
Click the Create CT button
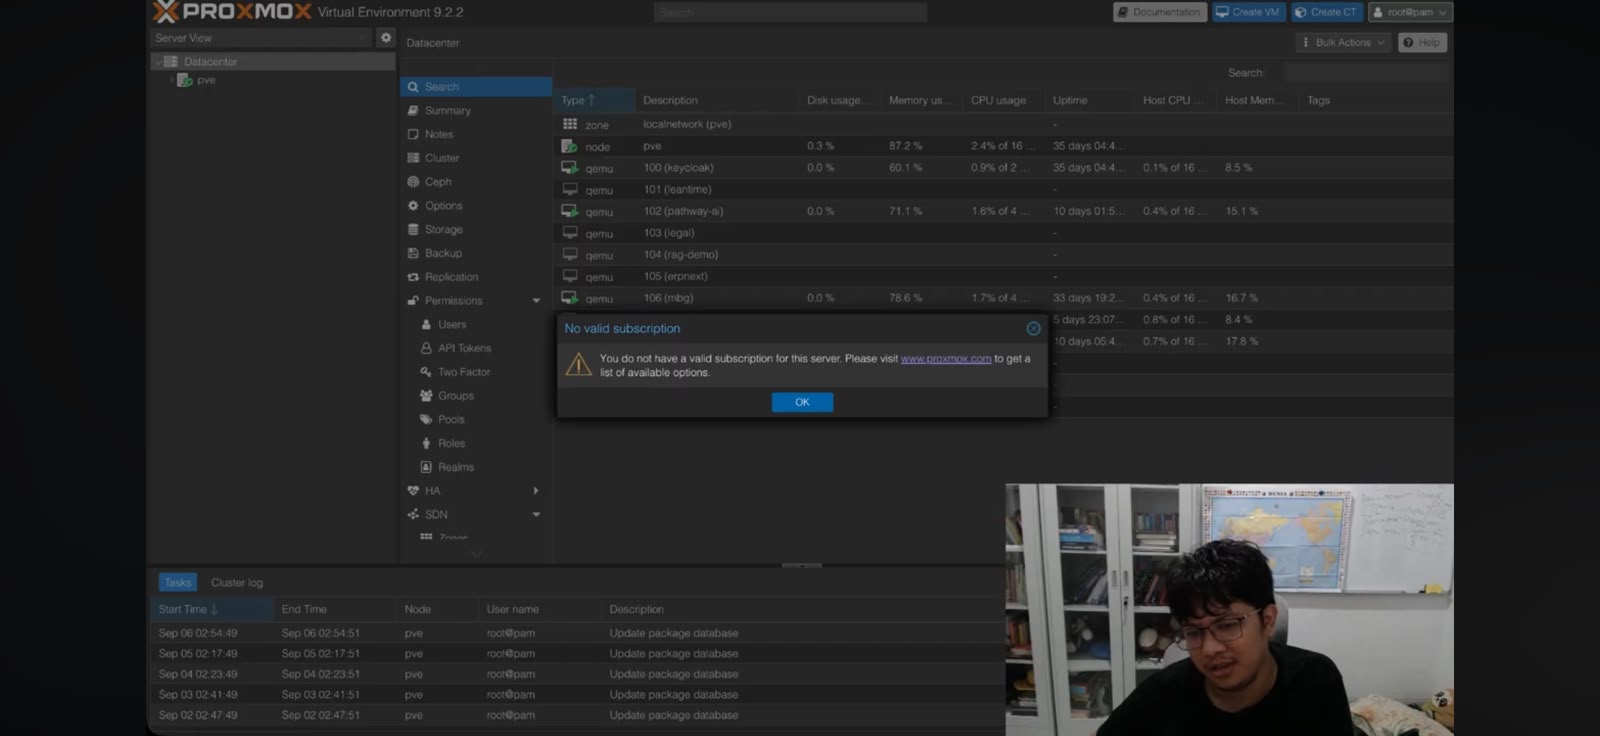click(x=1326, y=12)
